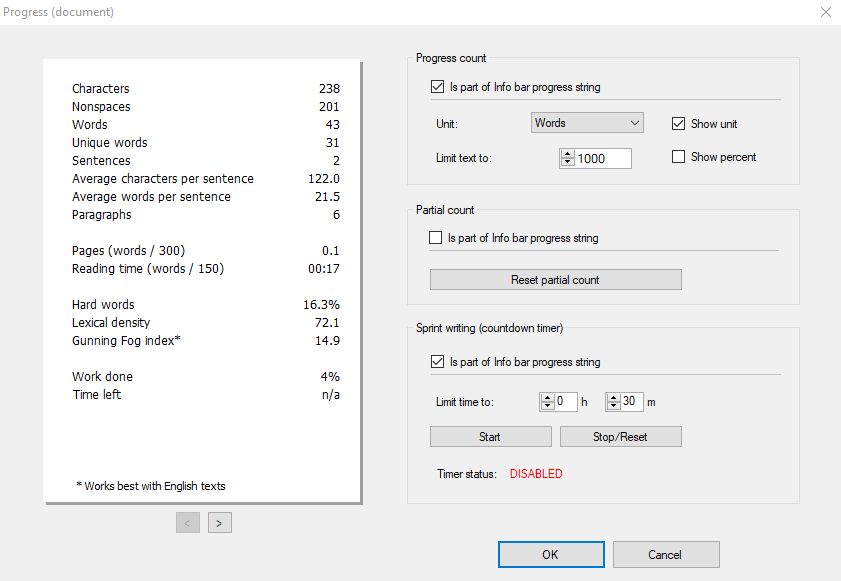Confirm the dialog with OK
Screen dimensions: 841x581
click(551, 554)
